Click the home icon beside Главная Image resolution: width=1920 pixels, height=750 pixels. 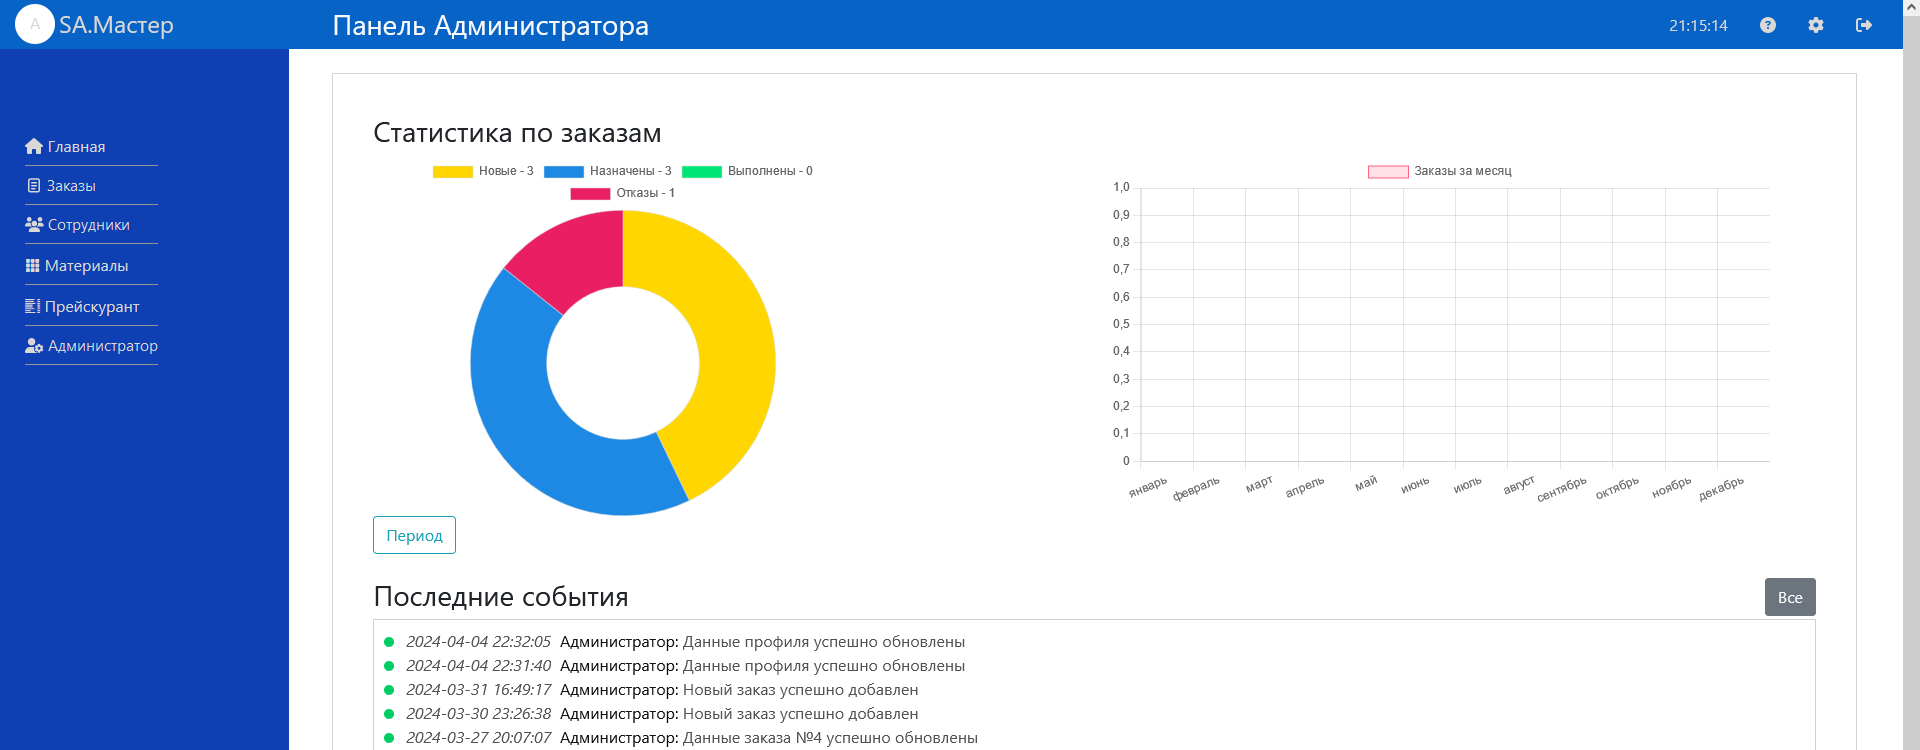[34, 146]
